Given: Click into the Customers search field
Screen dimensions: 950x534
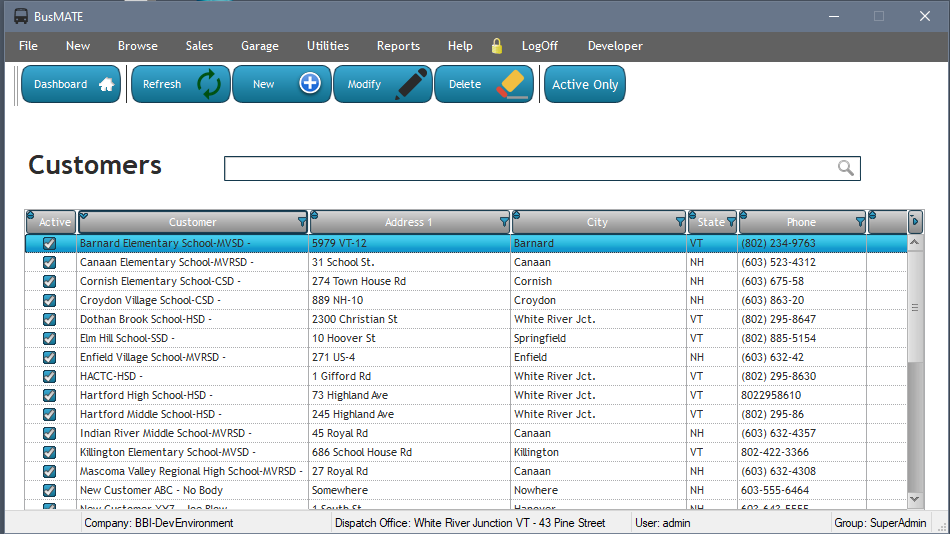Looking at the screenshot, I should [x=530, y=168].
